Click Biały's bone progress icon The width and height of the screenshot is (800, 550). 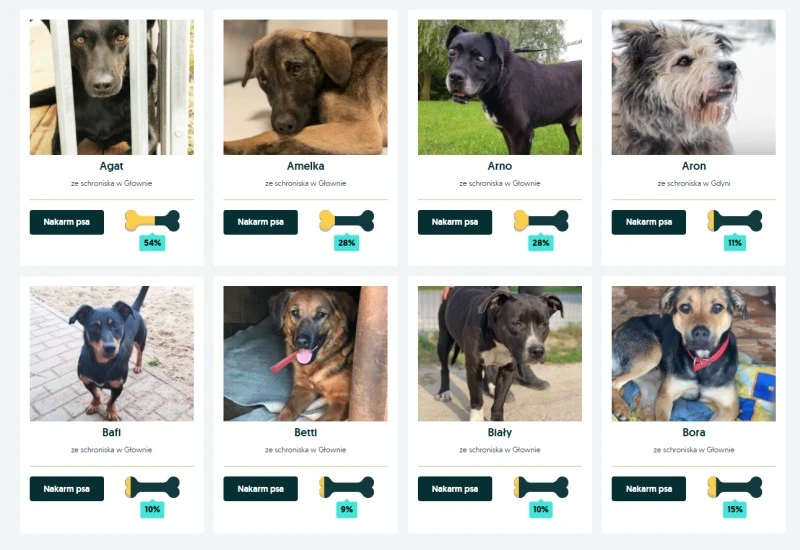[541, 487]
